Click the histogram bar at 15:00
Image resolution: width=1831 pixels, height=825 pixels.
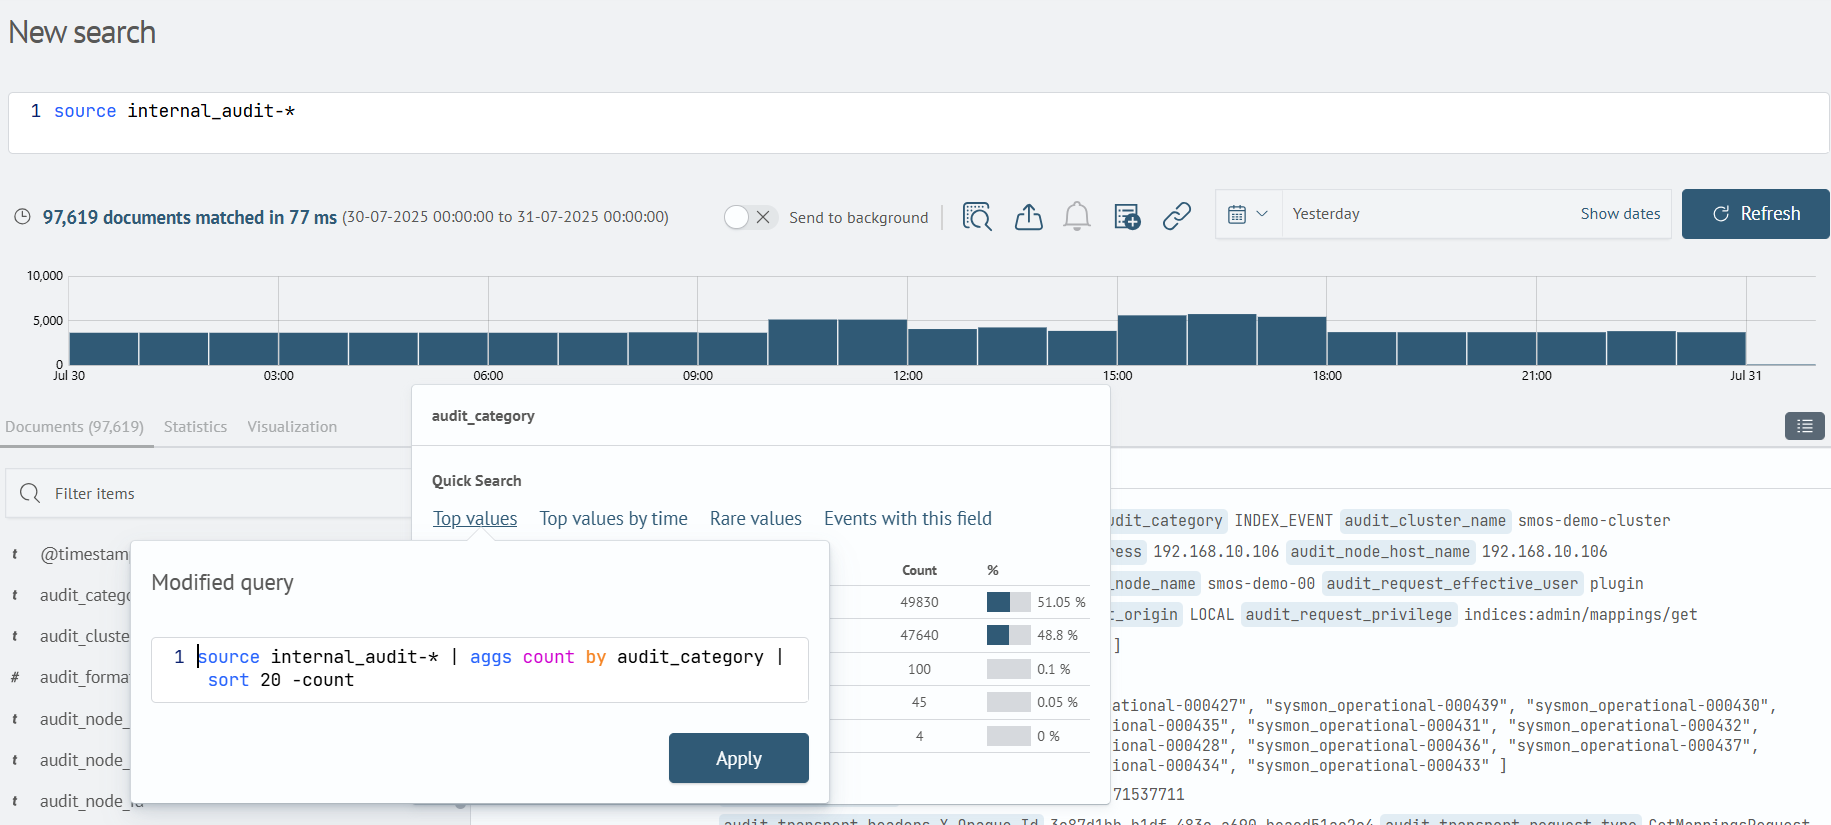pos(1152,340)
